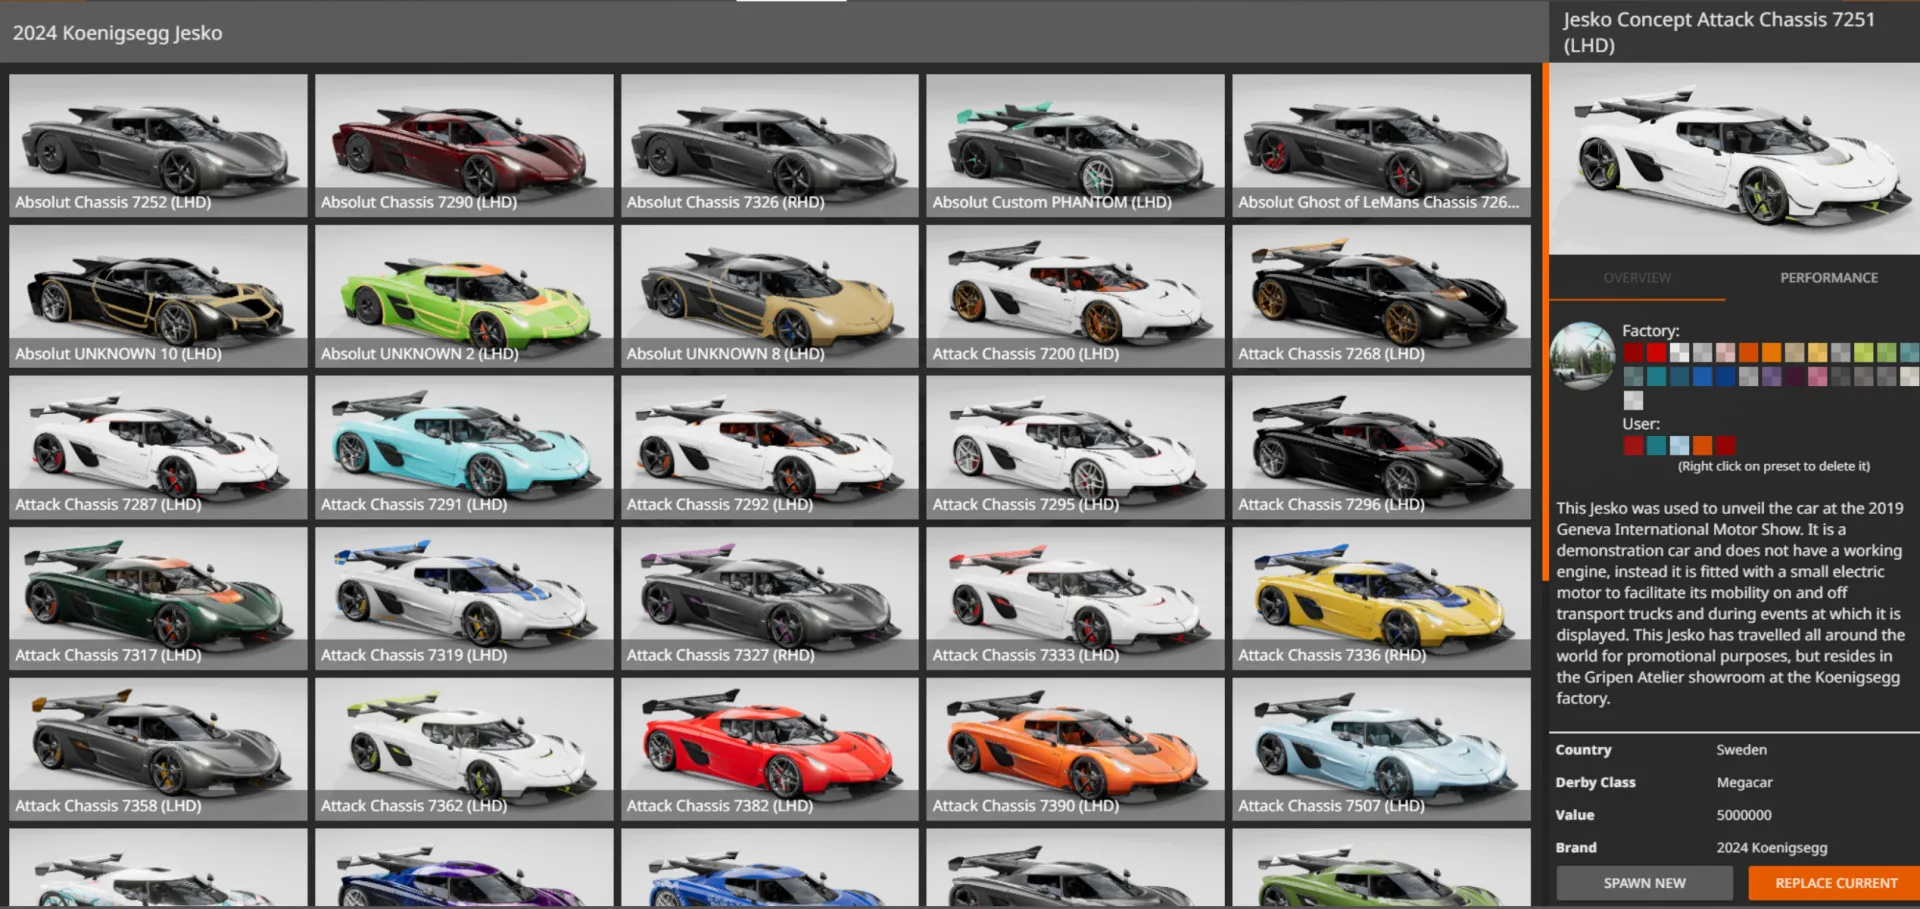Click the Derby Class value Megacar
The height and width of the screenshot is (909, 1920).
coord(1745,782)
